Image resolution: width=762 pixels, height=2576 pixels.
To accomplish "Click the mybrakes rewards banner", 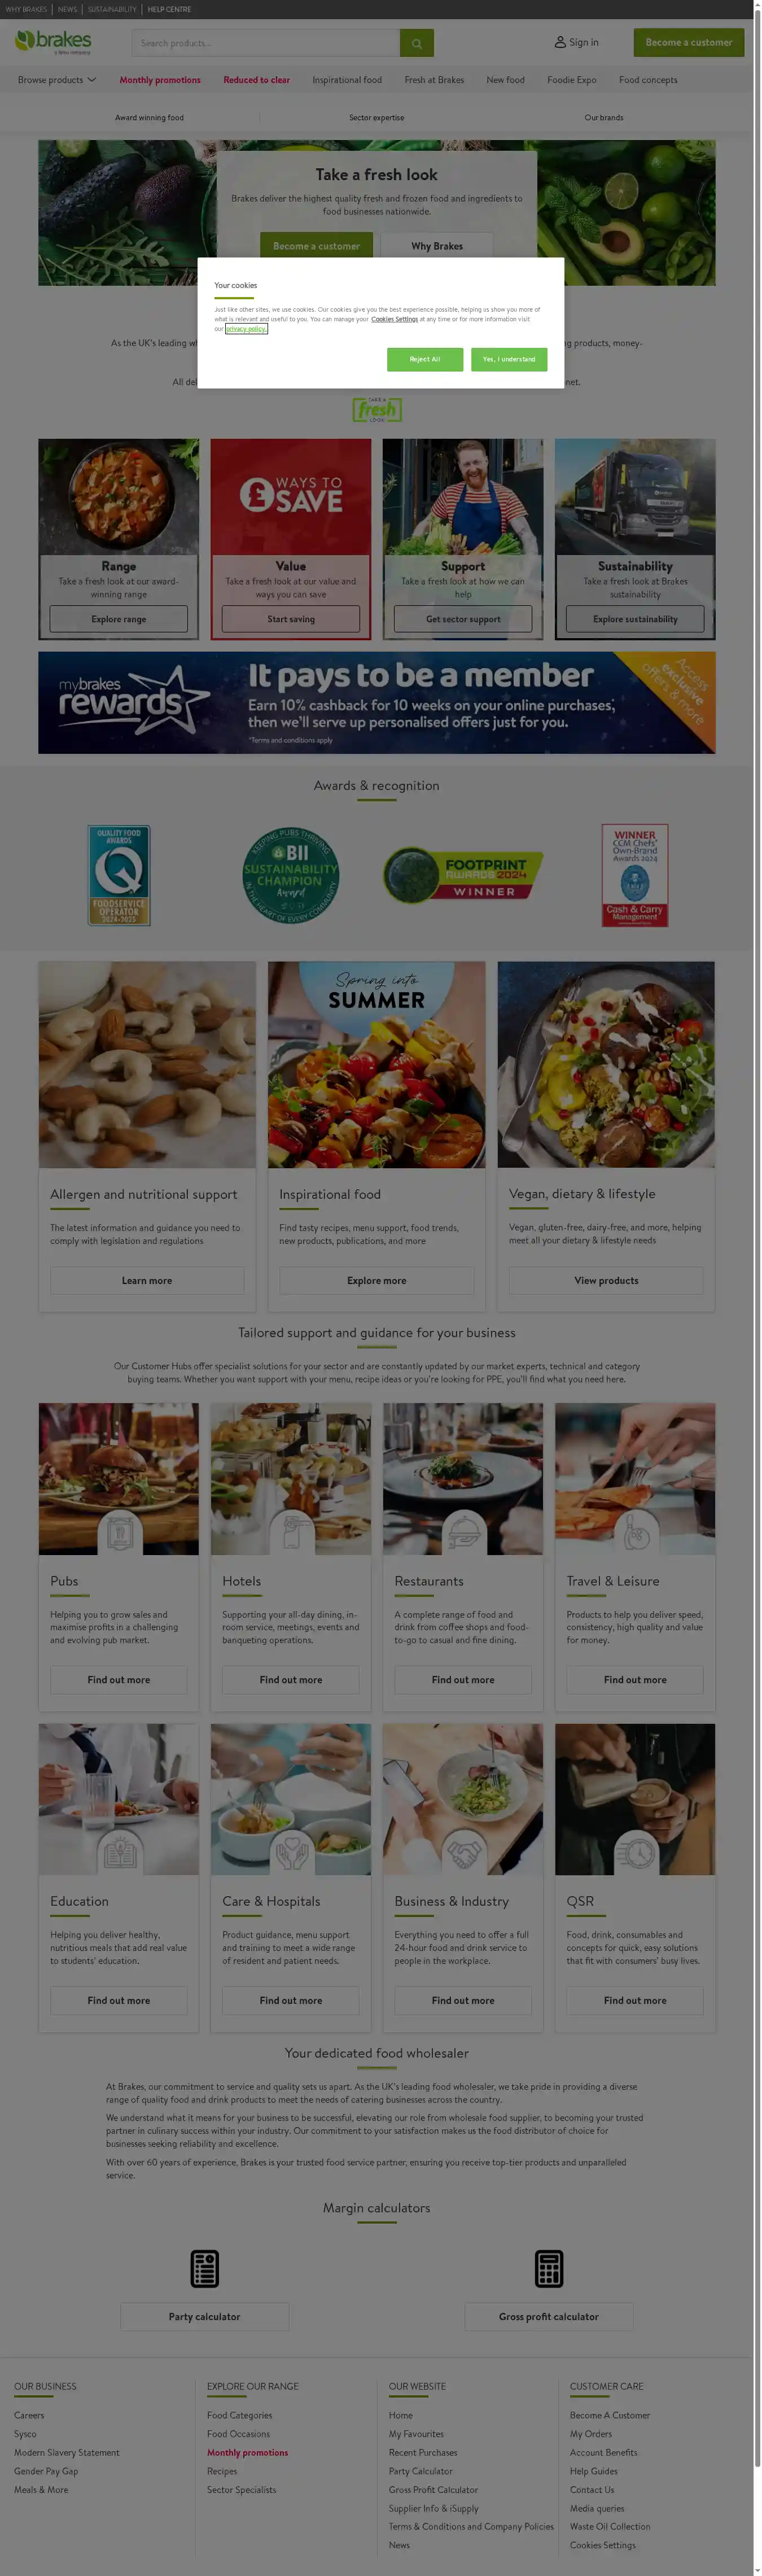I will tap(376, 702).
